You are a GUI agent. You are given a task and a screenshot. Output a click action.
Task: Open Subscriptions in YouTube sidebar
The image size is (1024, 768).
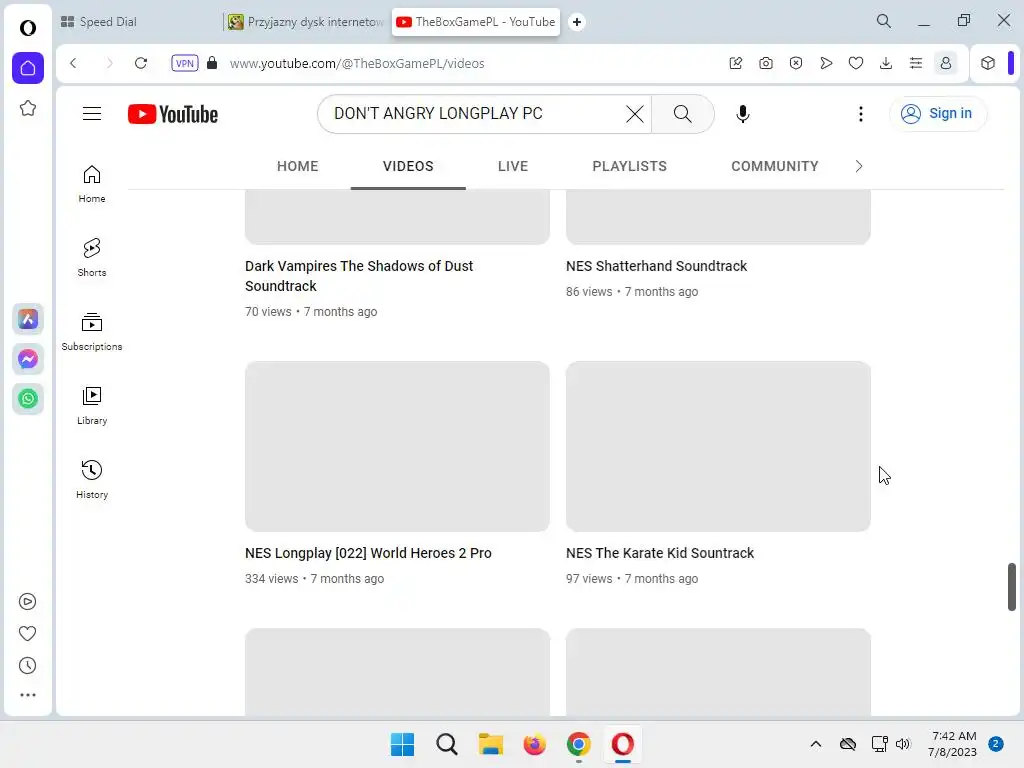[x=91, y=332]
